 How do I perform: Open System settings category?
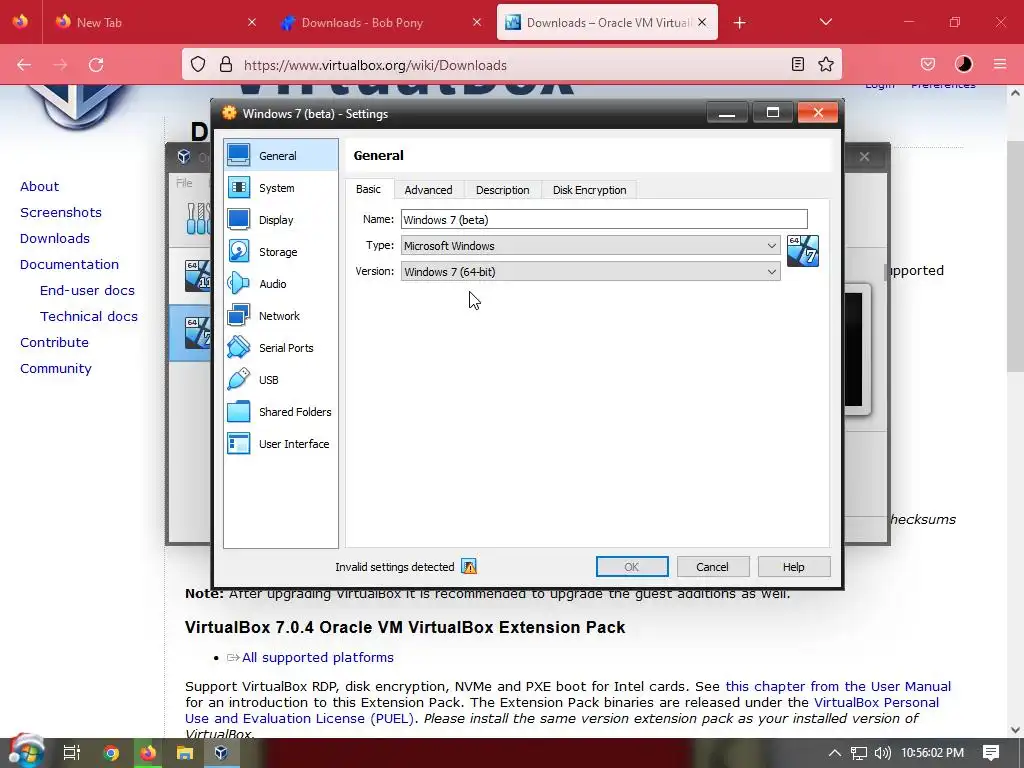[281, 188]
